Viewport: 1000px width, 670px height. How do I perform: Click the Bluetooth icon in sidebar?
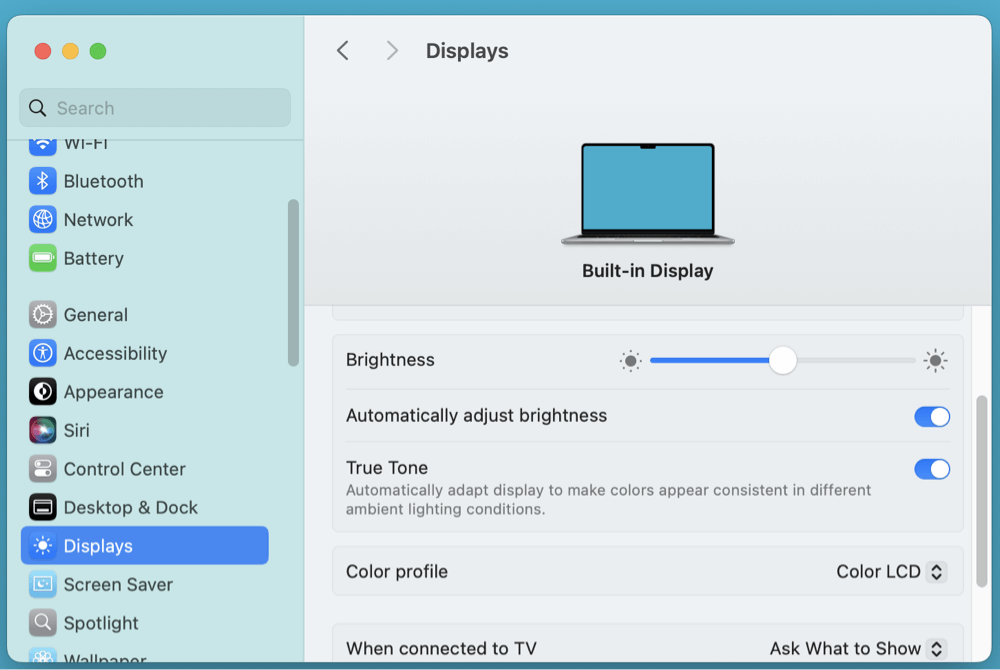click(x=42, y=181)
